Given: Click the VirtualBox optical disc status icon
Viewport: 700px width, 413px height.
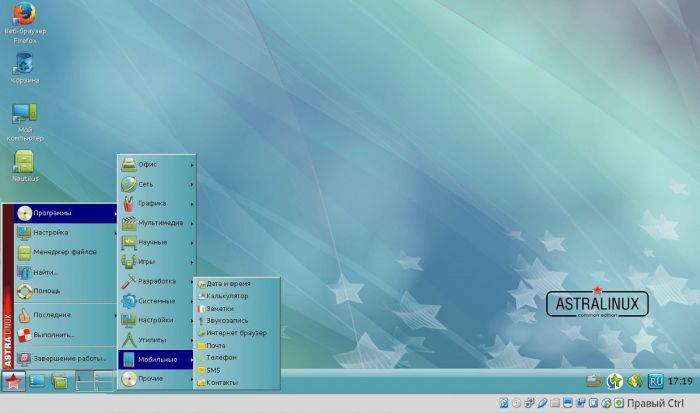Looking at the screenshot, I should pos(517,403).
